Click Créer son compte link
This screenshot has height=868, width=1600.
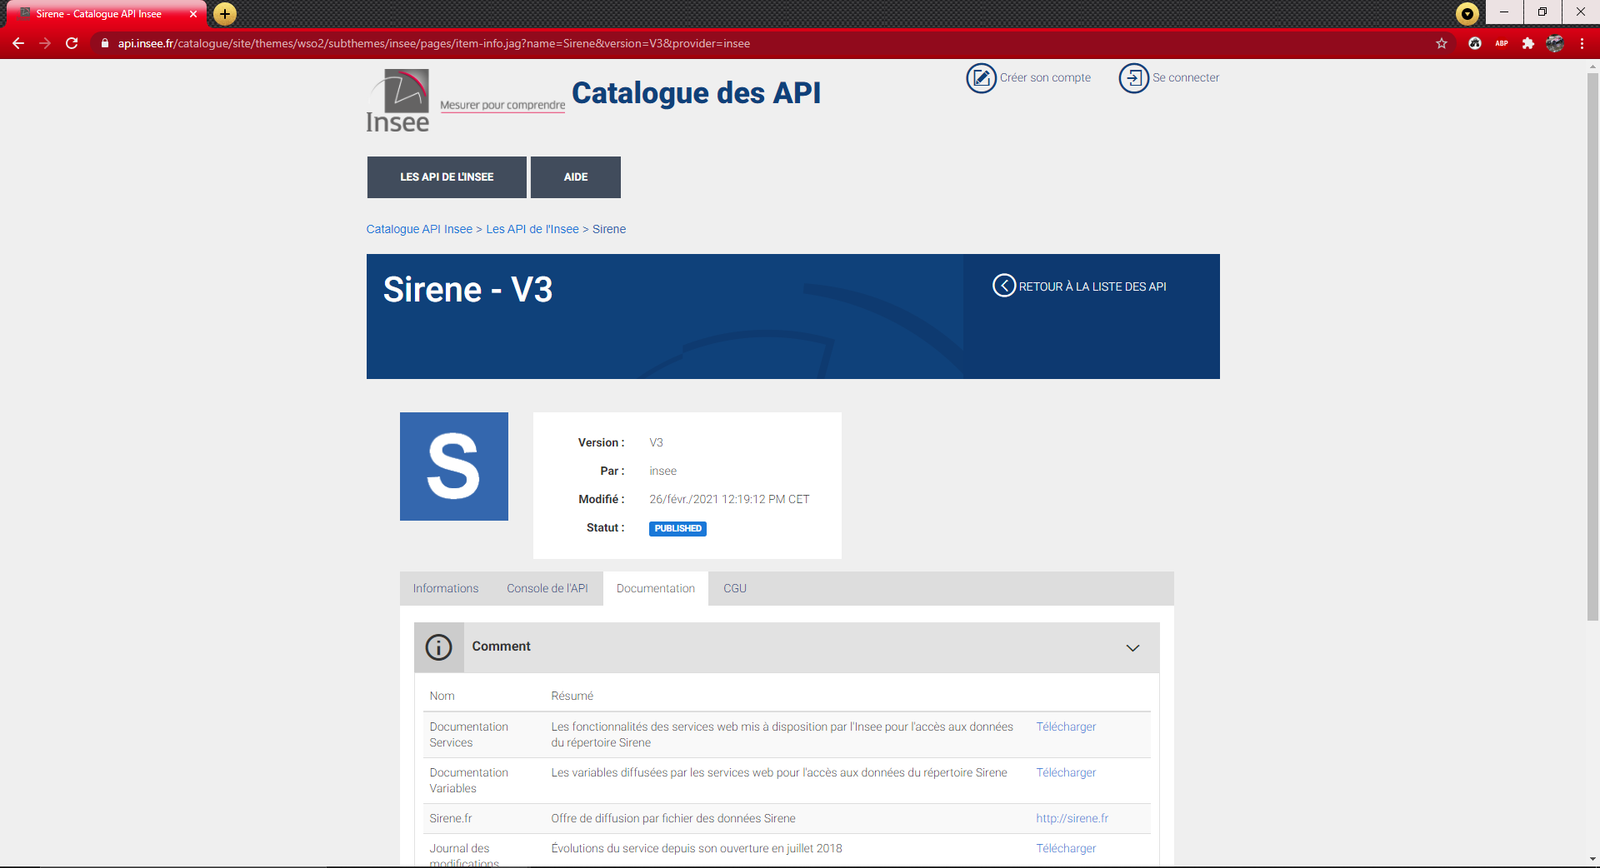(x=1045, y=78)
